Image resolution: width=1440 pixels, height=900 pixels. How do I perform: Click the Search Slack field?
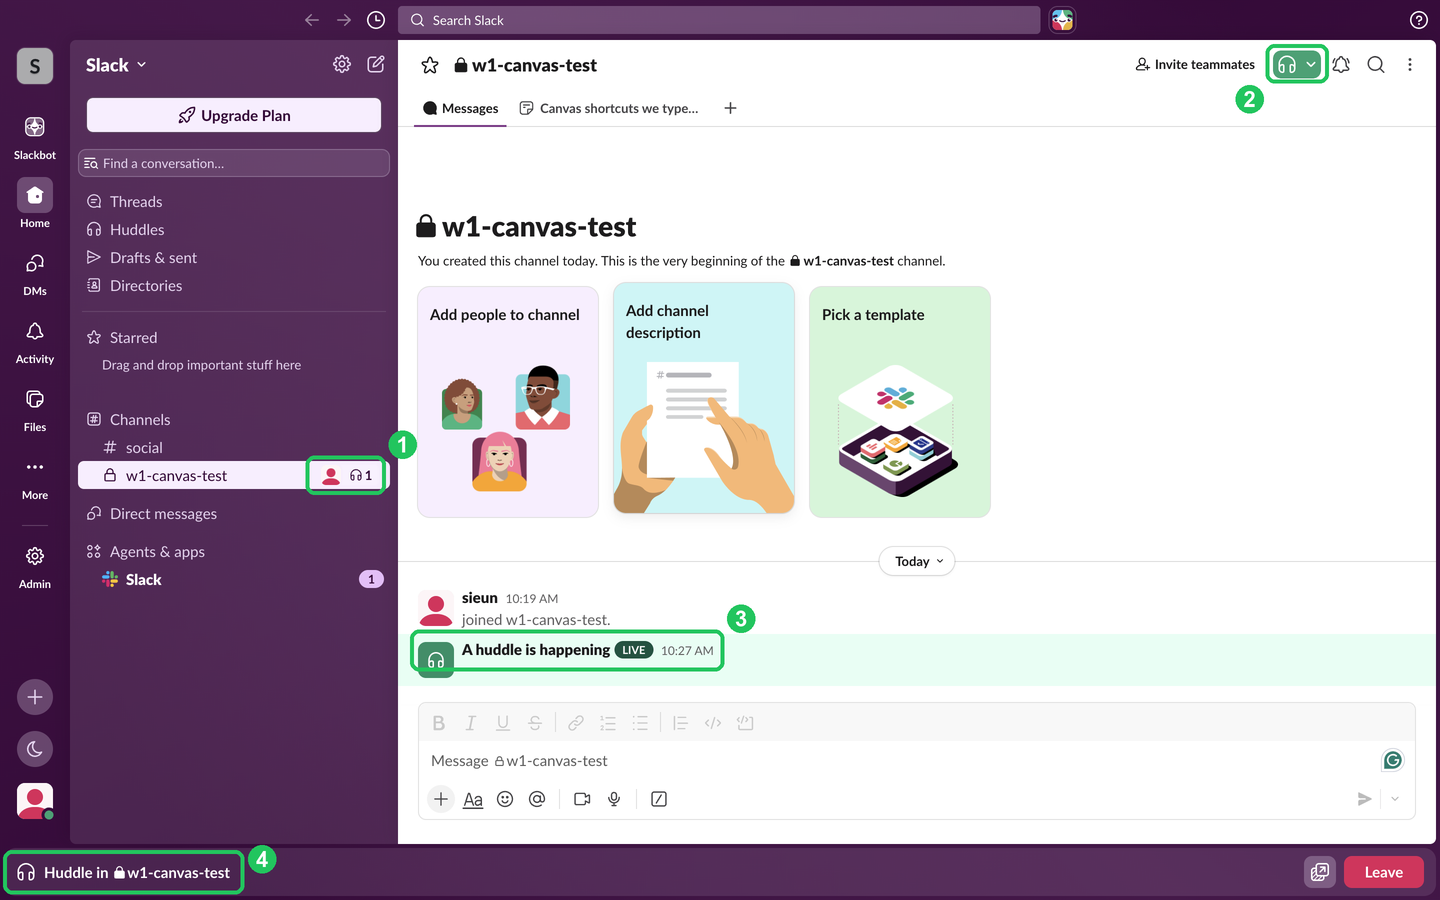coord(719,20)
